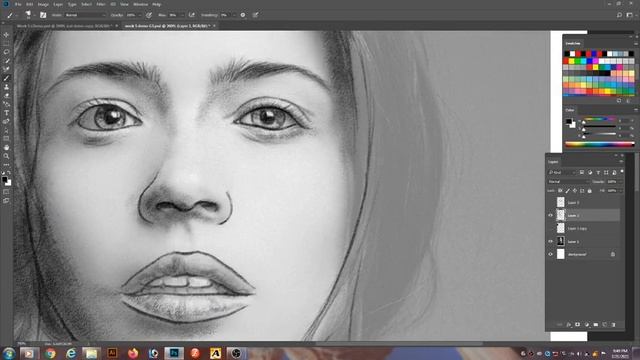The height and width of the screenshot is (360, 640).
Task: Filter layers for pixel layers
Action: tap(582, 172)
